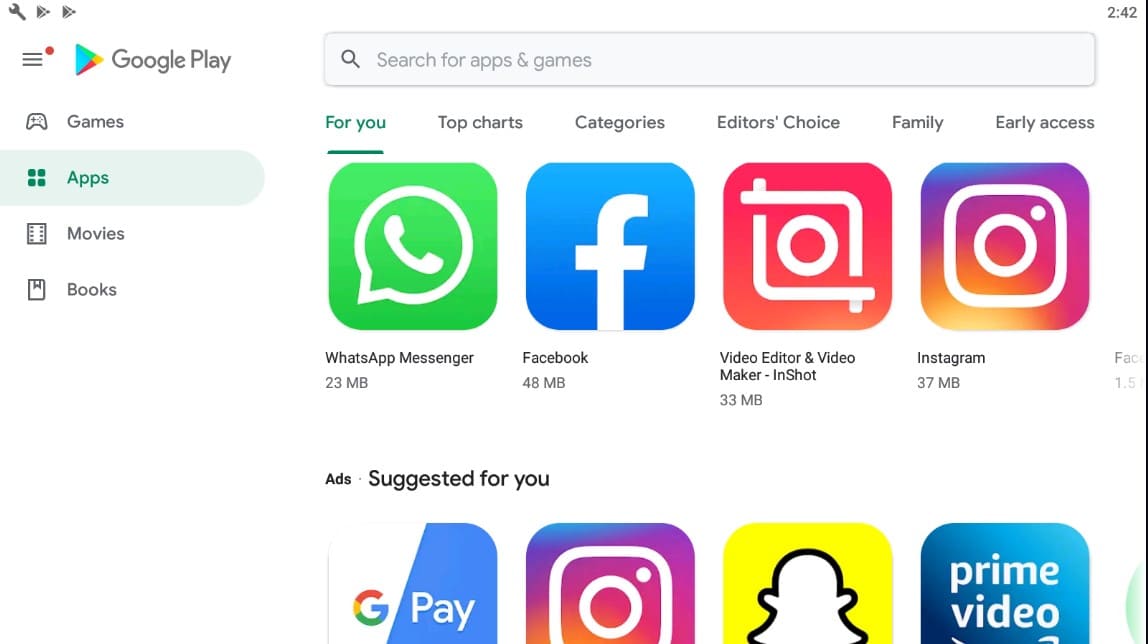Open the InShot Video Editor icon

coord(808,247)
